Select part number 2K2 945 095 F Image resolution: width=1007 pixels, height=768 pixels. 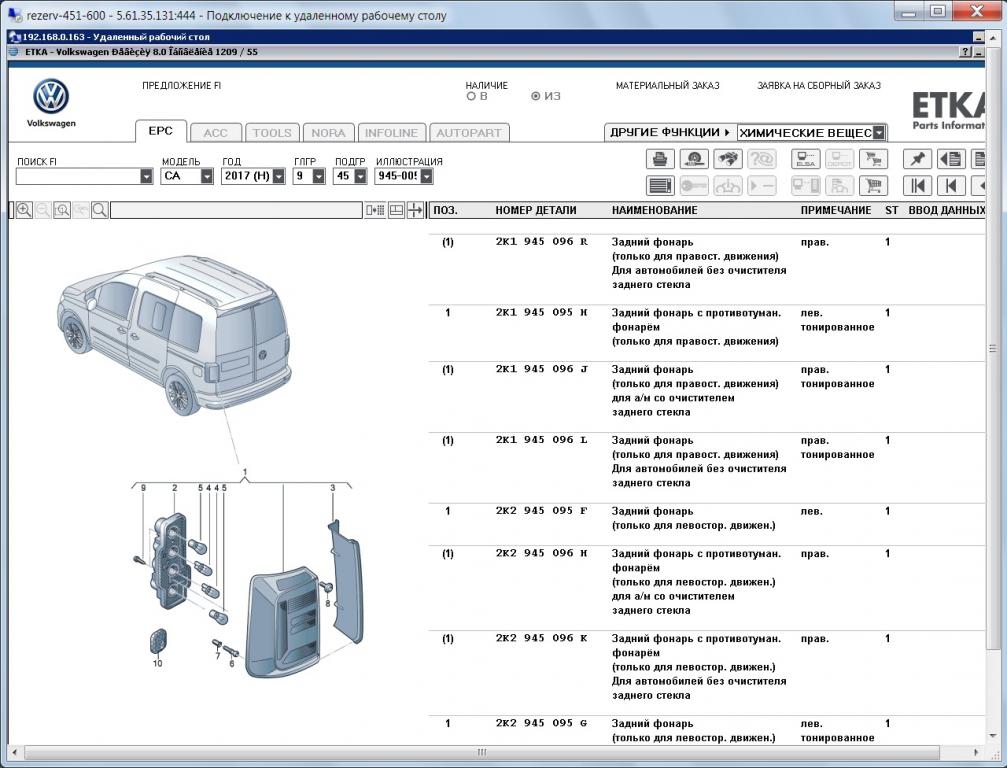tap(541, 511)
